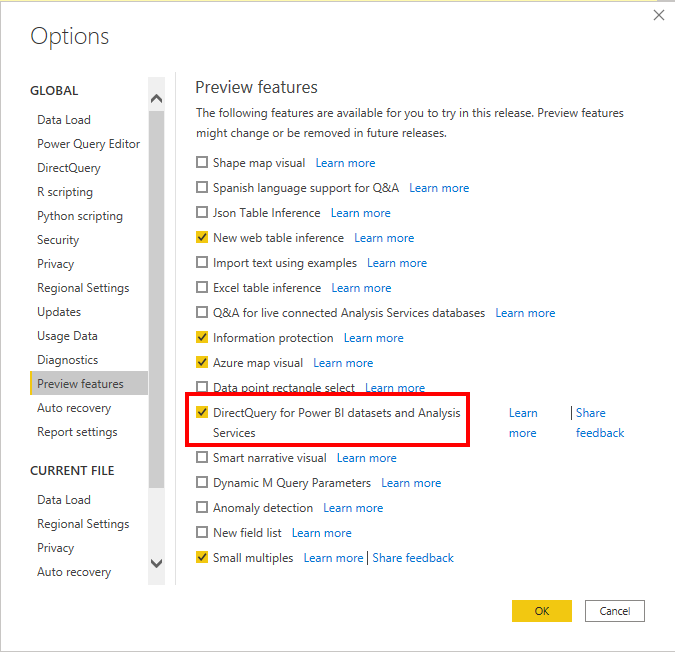The height and width of the screenshot is (652, 675).
Task: Confirm changes with the OK button
Action: 542,611
